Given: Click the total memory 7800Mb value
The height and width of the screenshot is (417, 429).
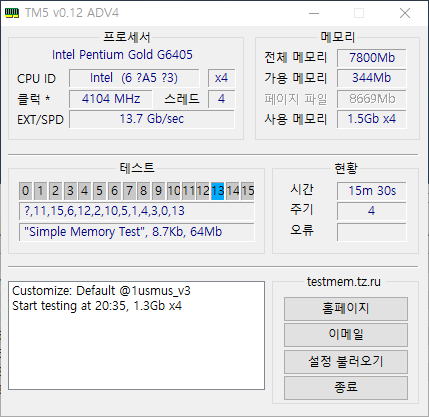Looking at the screenshot, I should (372, 58).
